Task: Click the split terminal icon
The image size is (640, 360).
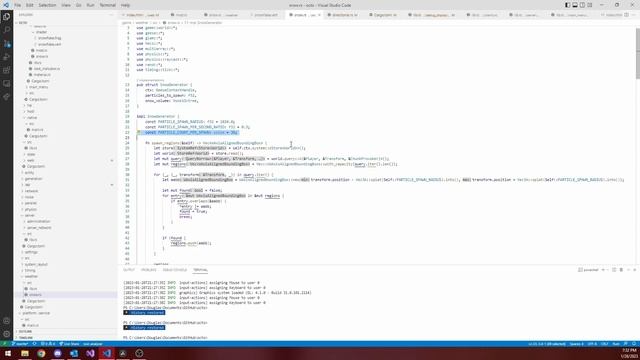Action: pyautogui.click(x=614, y=270)
